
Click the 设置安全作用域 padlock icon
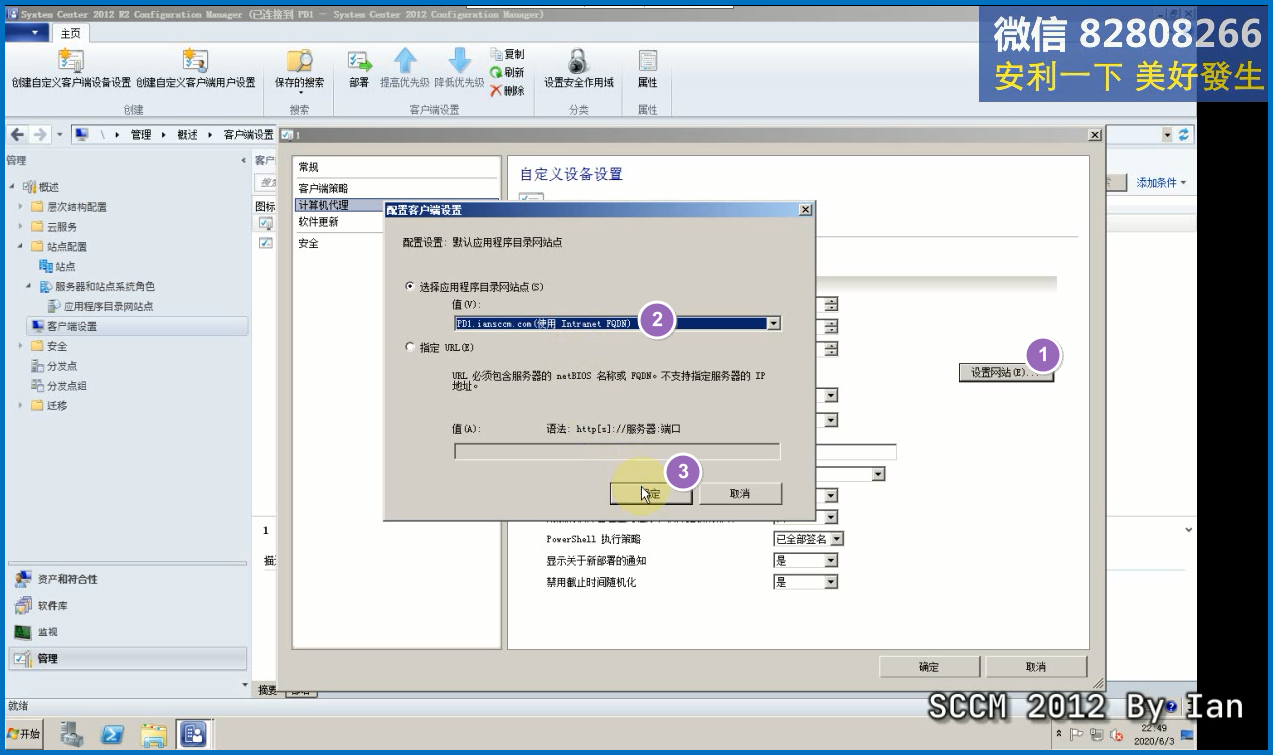tap(578, 61)
